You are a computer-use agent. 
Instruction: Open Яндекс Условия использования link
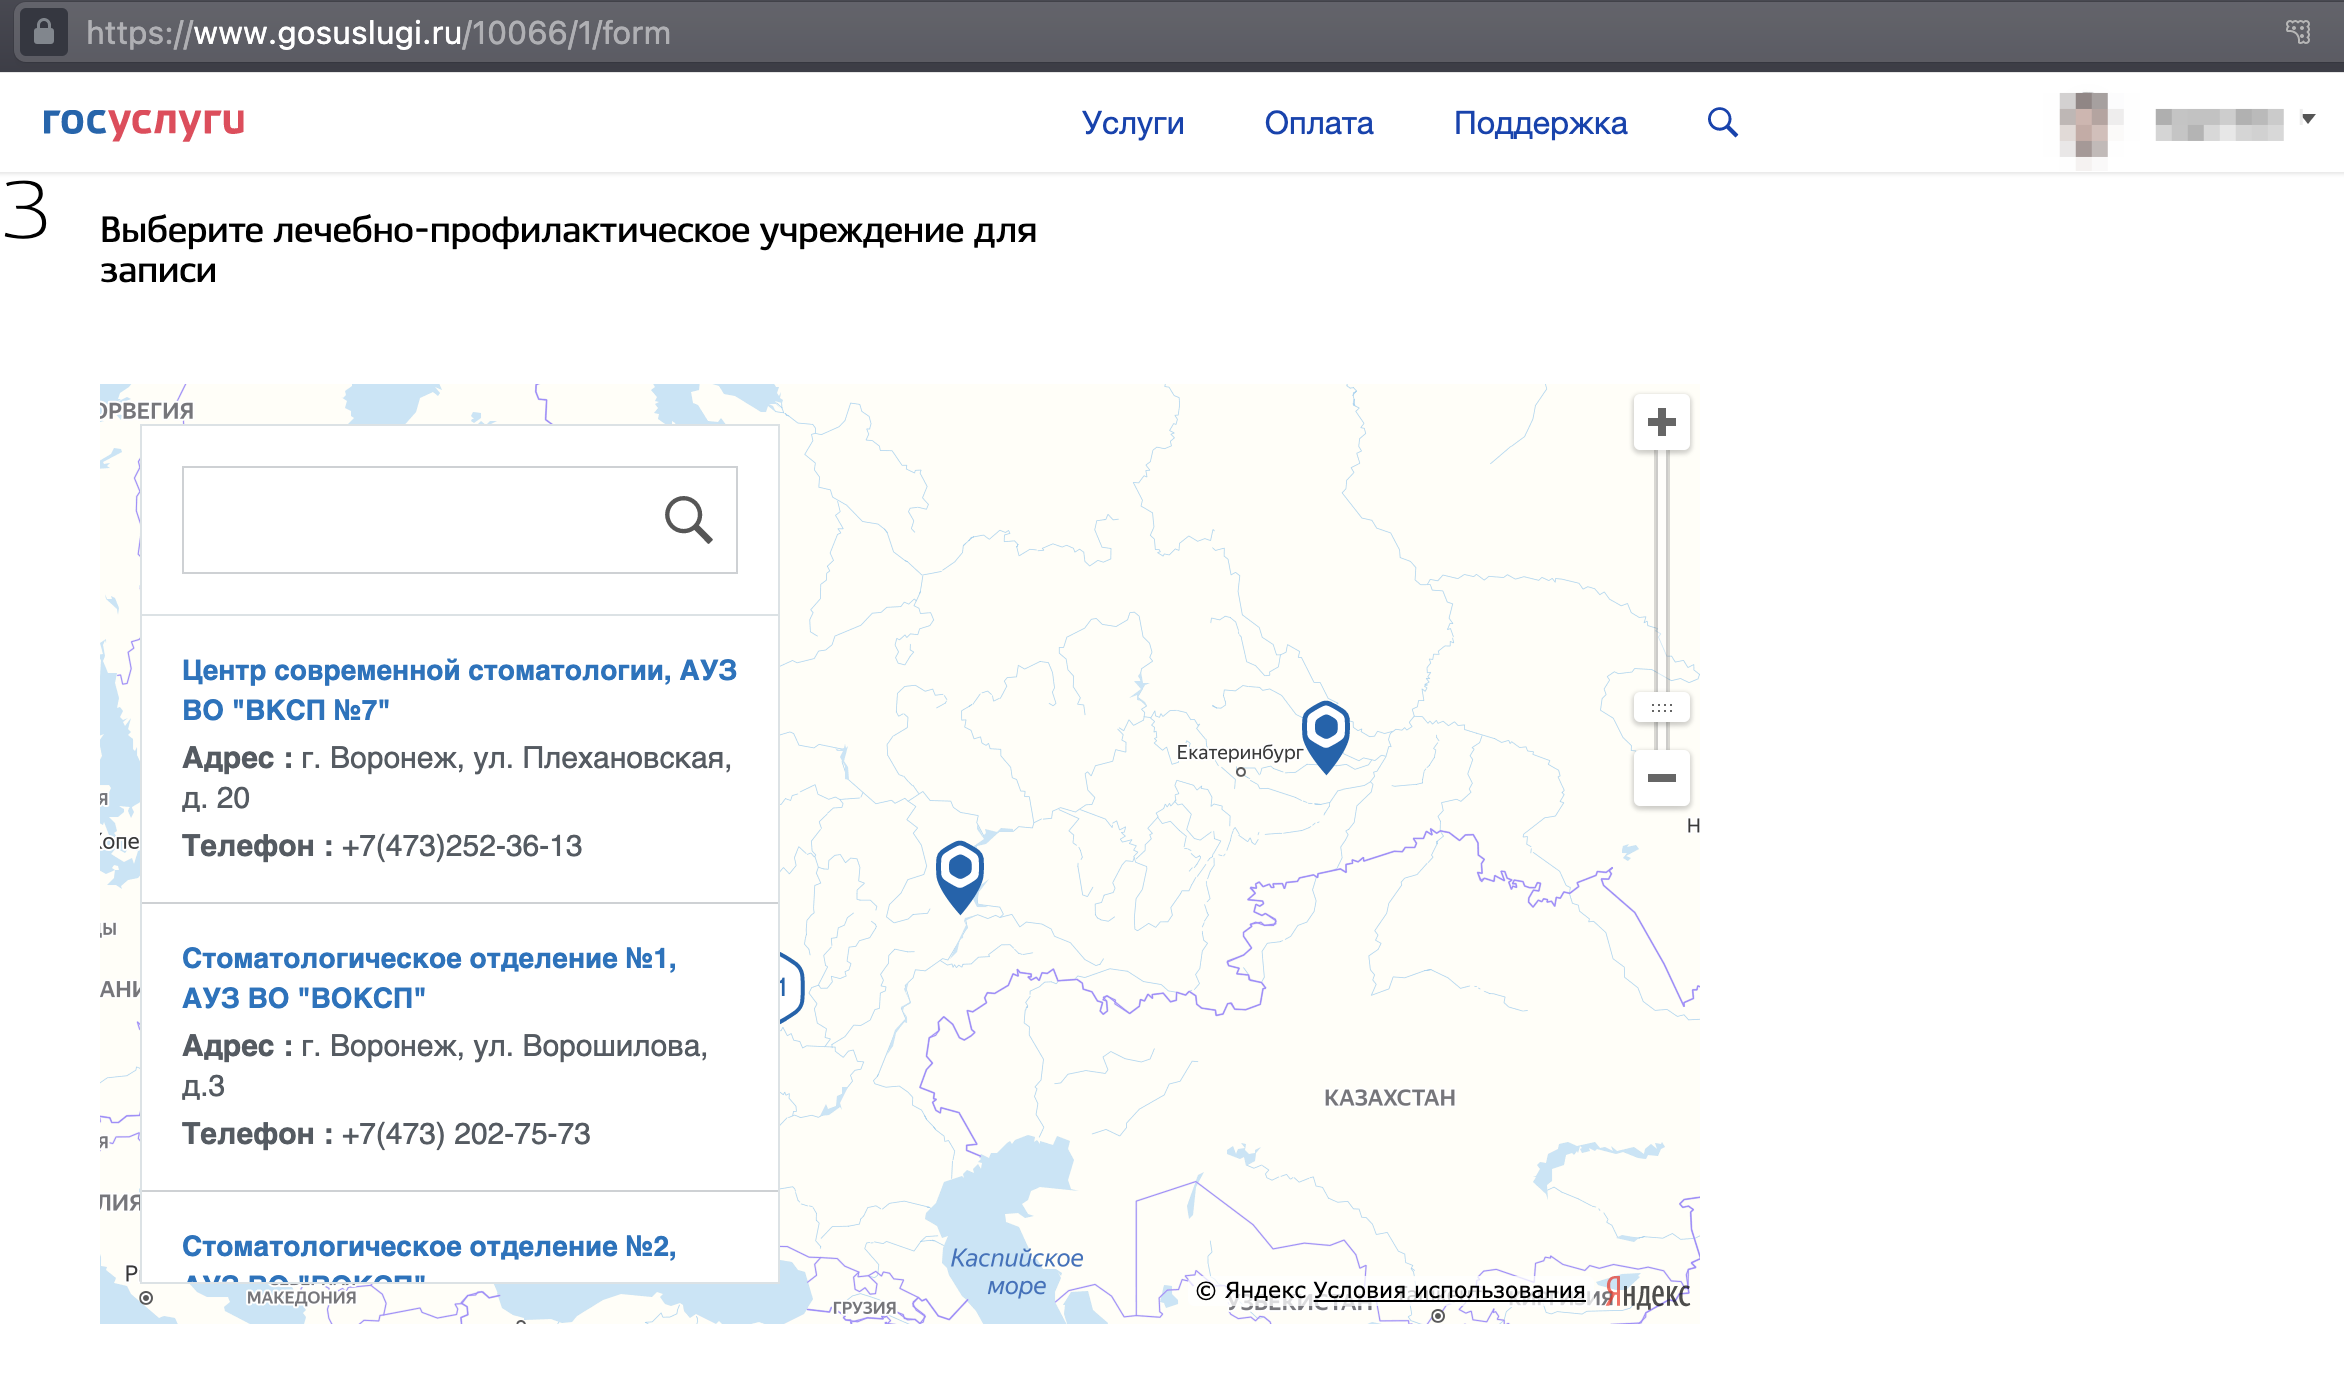coord(1449,1290)
